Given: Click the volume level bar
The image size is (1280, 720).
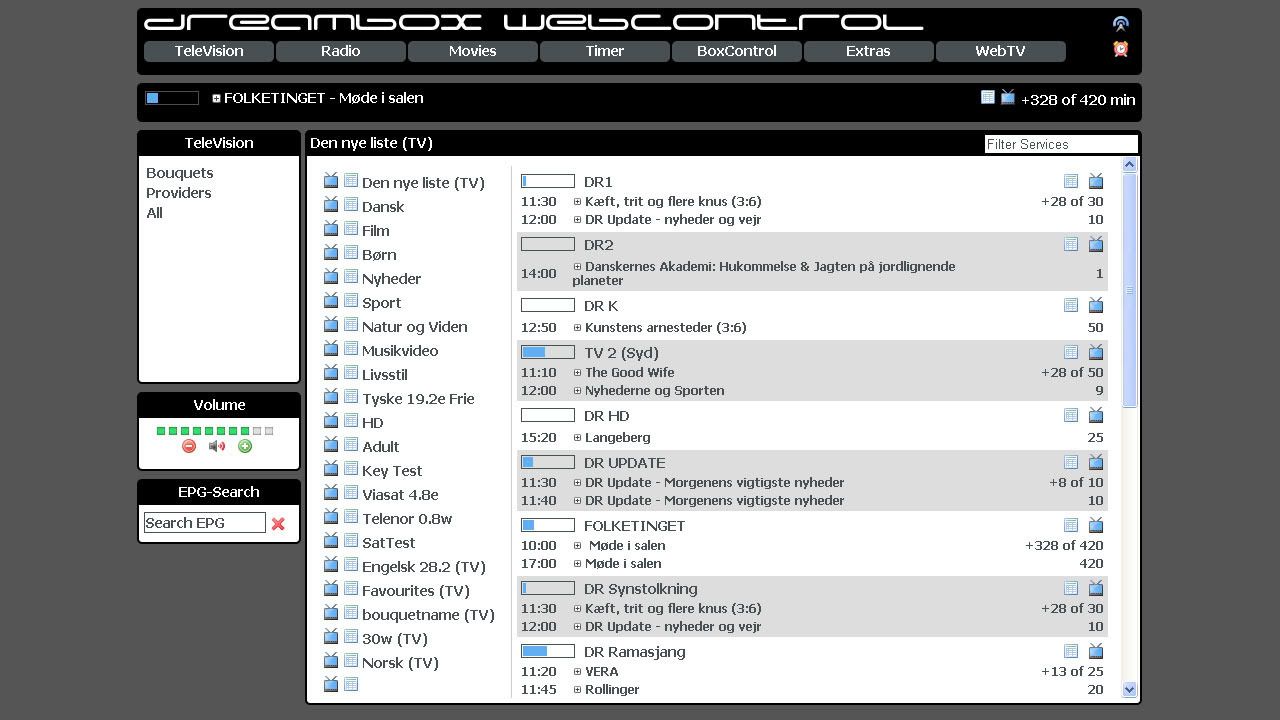Looking at the screenshot, I should pos(215,431).
